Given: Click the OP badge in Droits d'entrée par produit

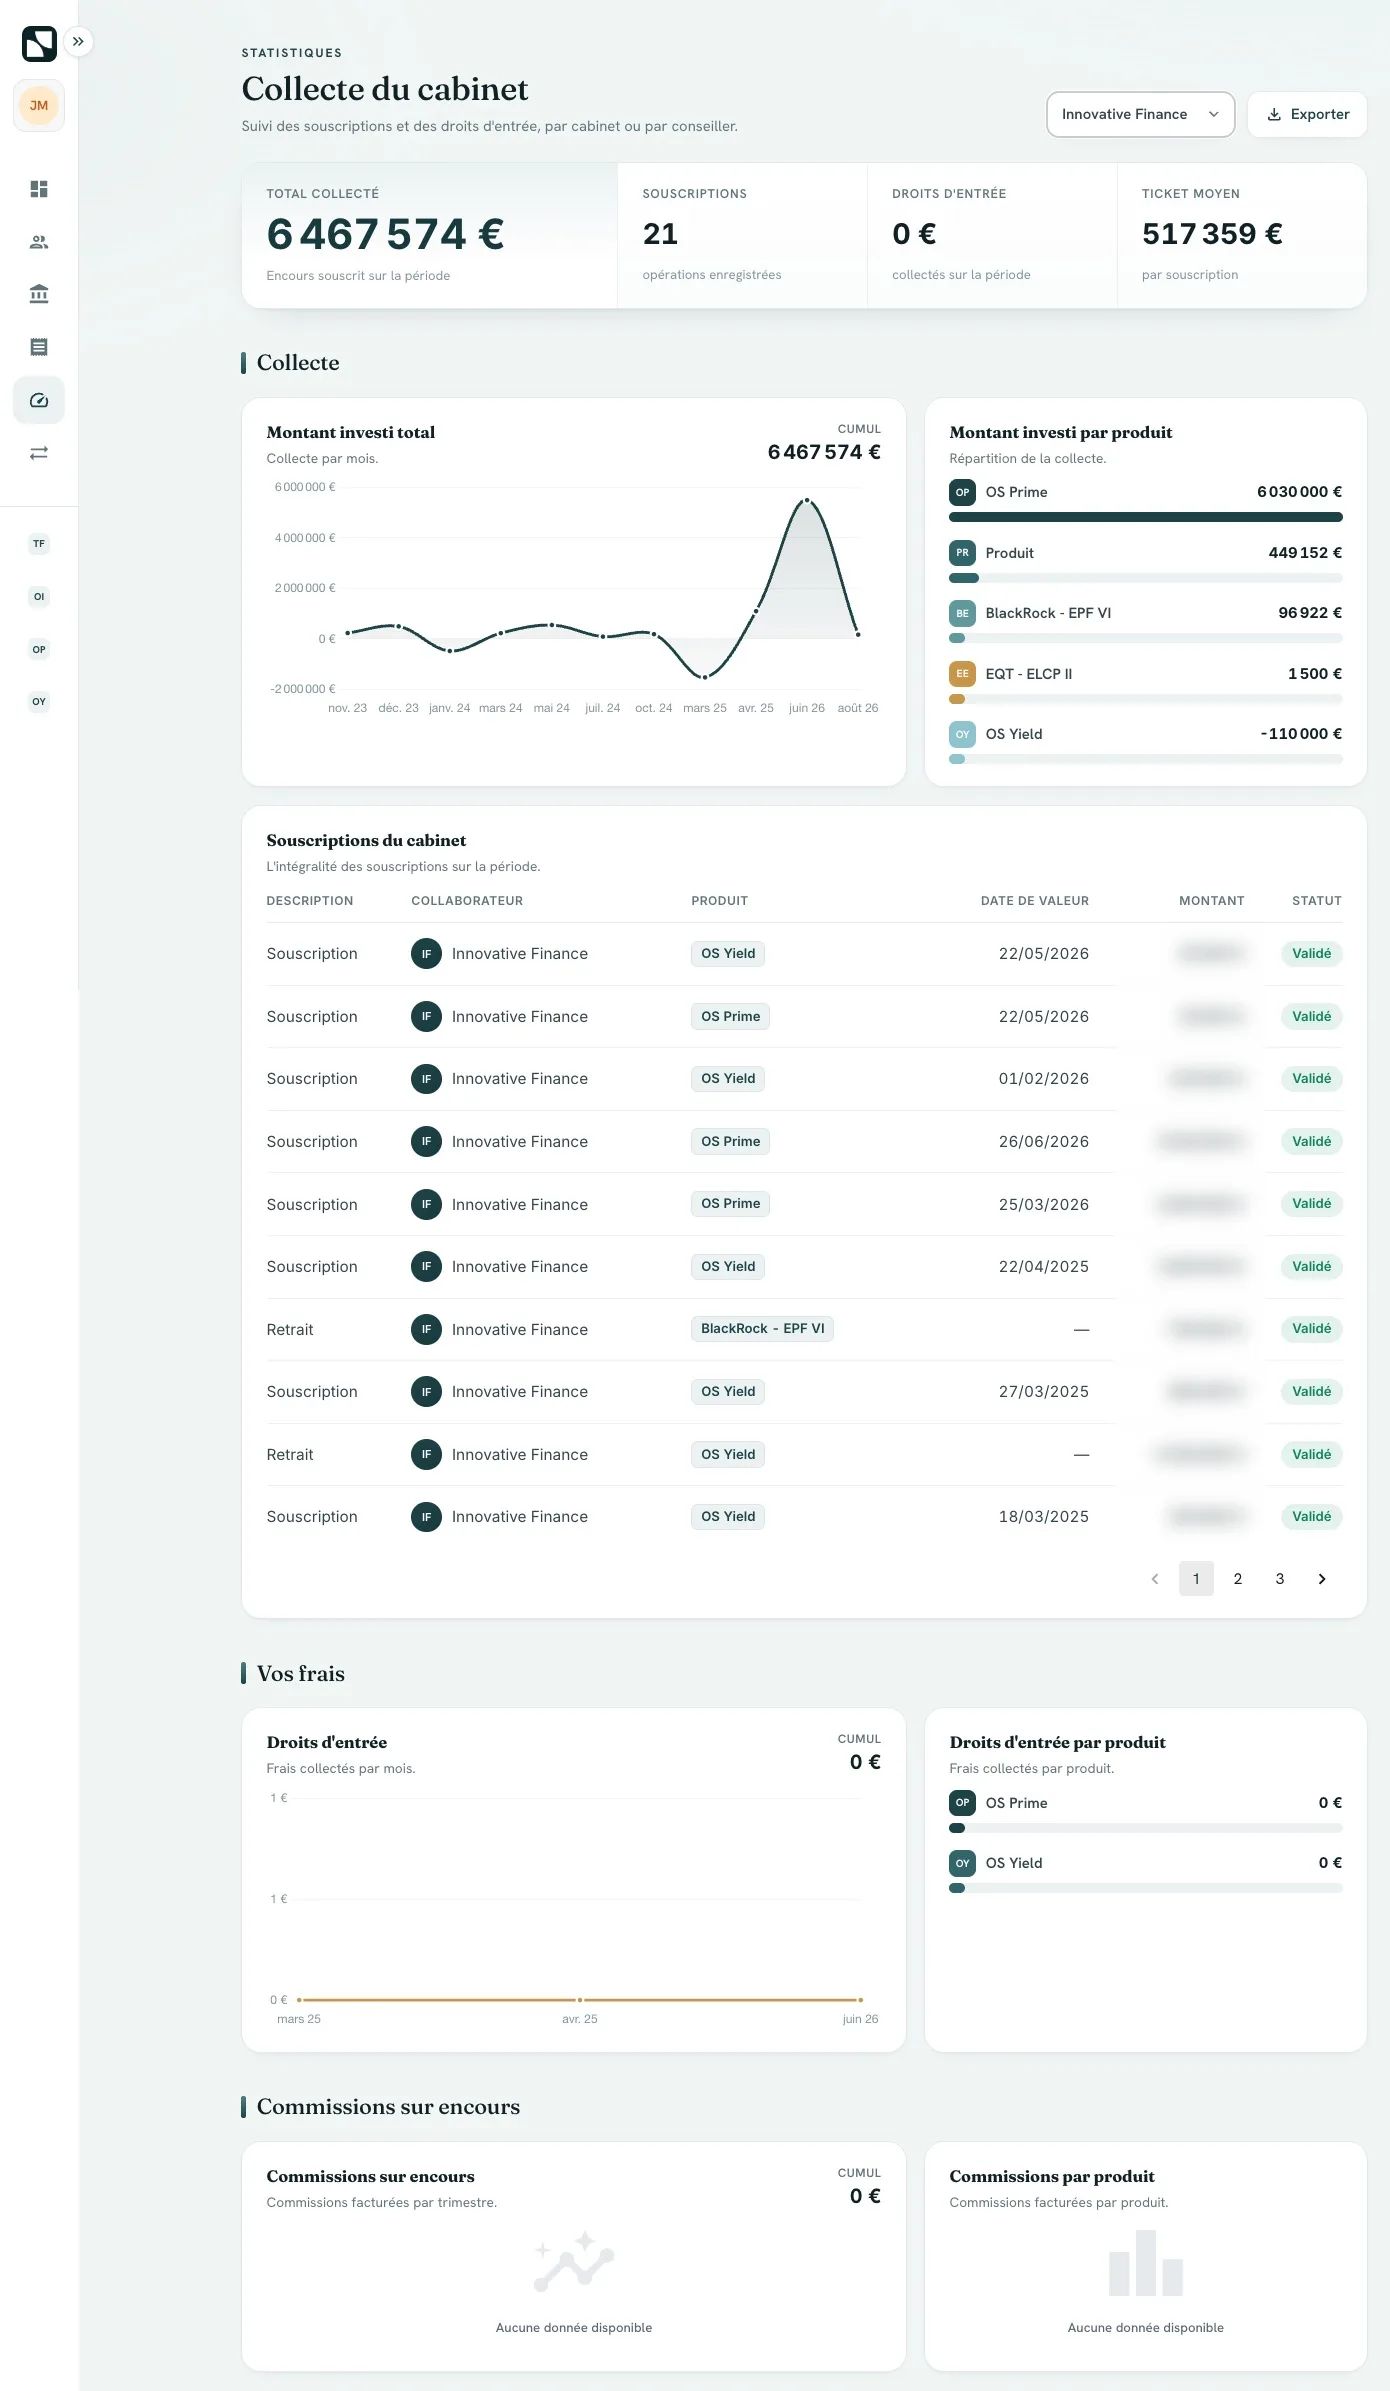Looking at the screenshot, I should 962,1803.
